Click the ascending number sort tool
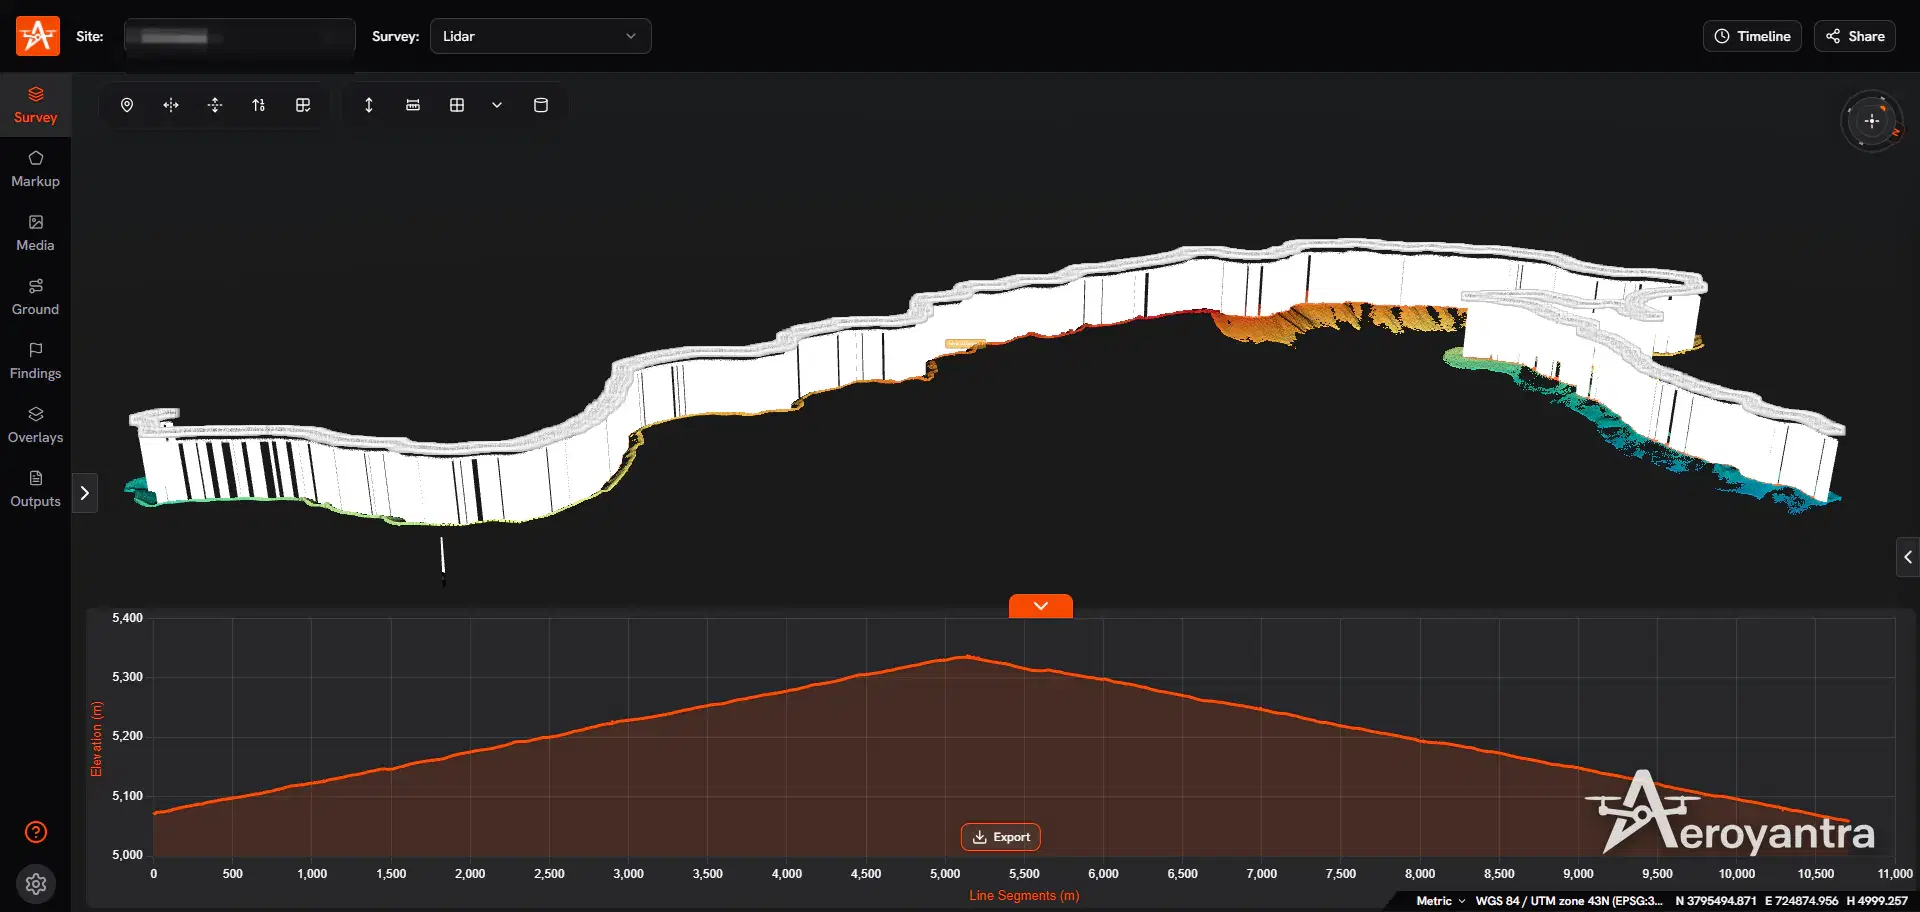 coord(259,105)
